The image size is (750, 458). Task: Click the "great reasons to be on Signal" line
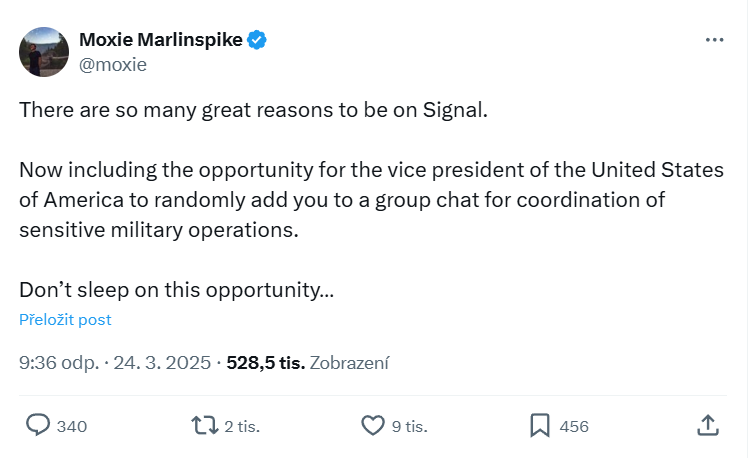[x=254, y=109]
